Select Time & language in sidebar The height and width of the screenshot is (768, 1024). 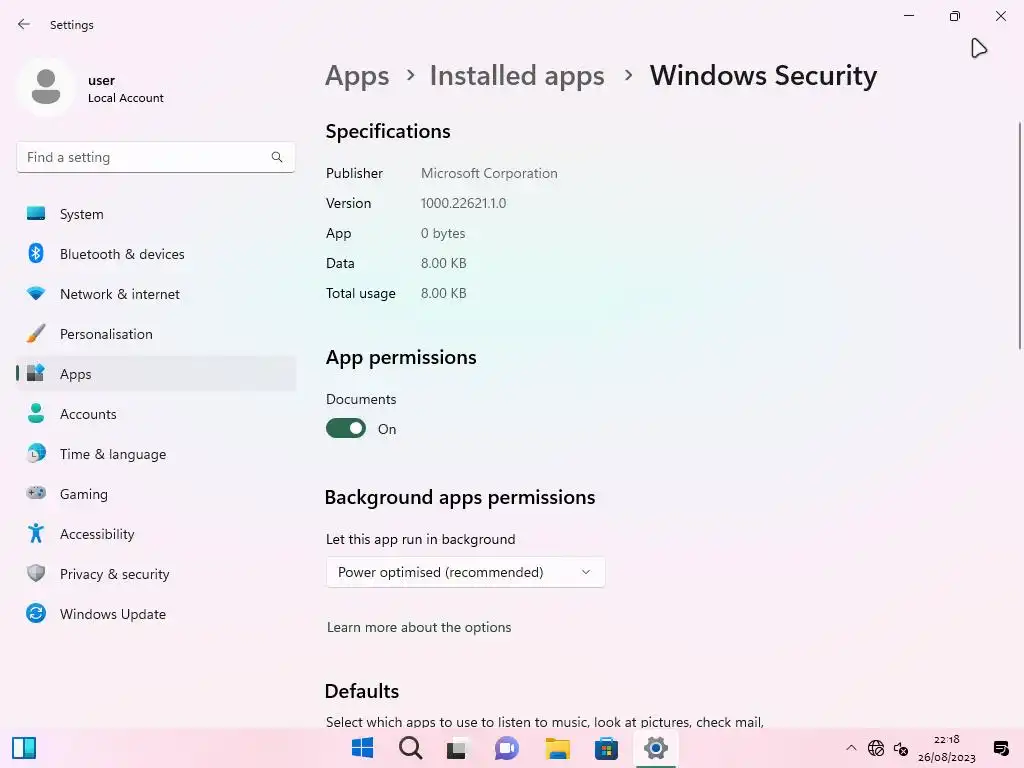pos(156,453)
